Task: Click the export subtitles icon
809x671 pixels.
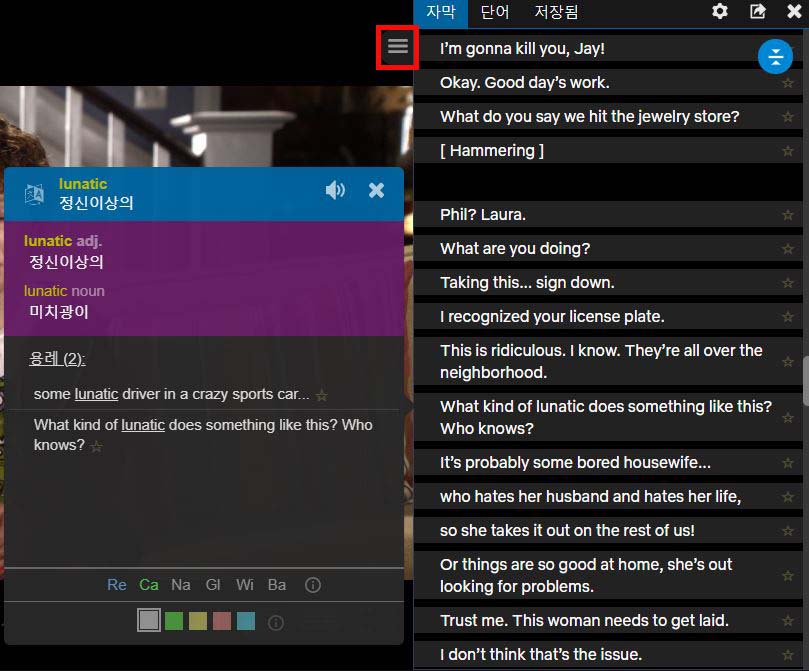Action: (757, 11)
